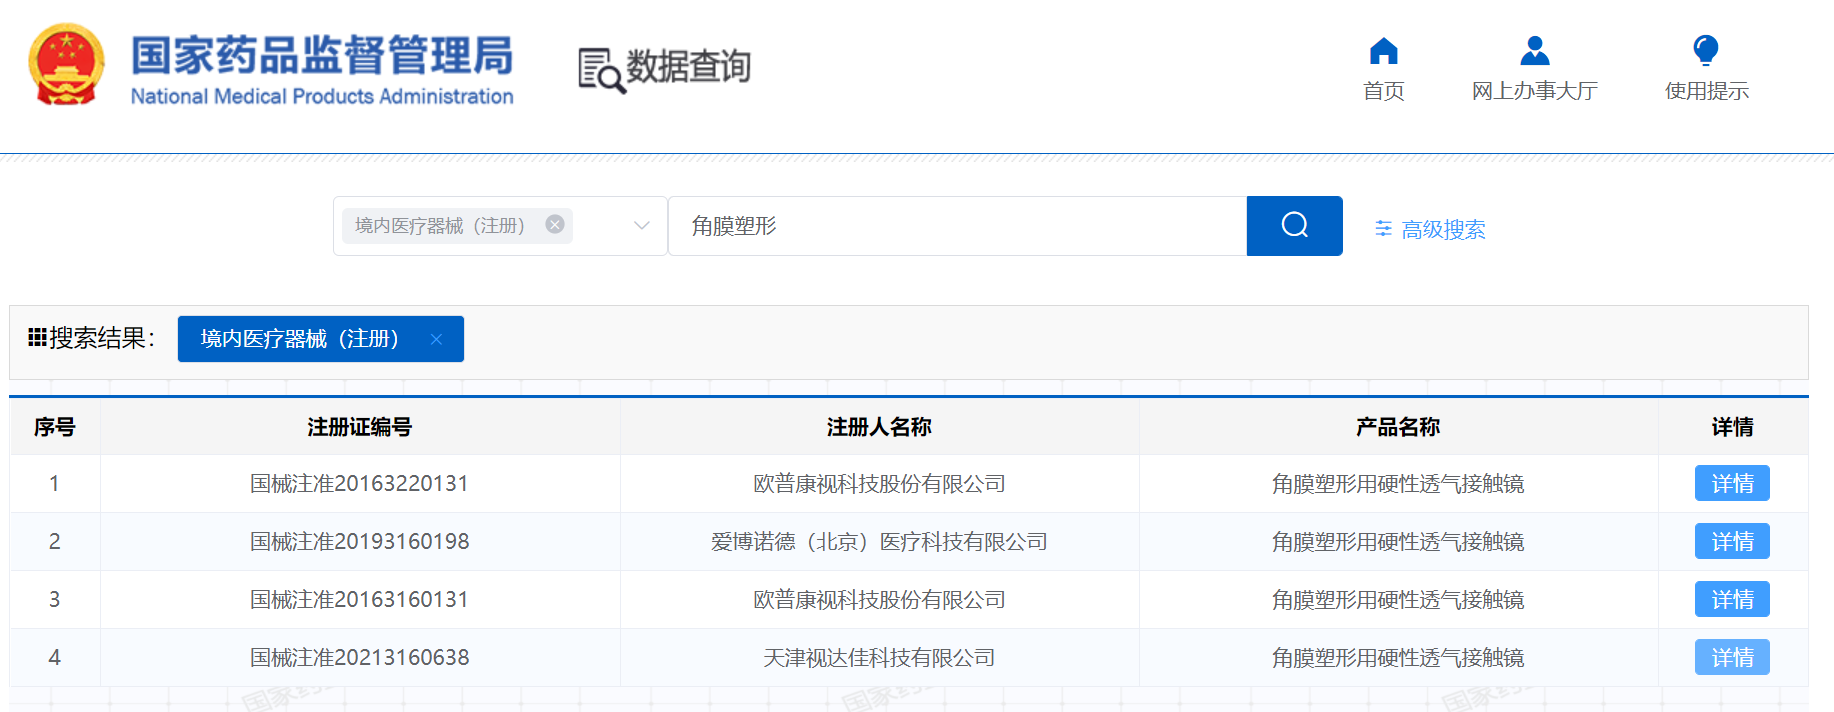Select the 境内医疗器械（注册） results tab

[x=300, y=339]
